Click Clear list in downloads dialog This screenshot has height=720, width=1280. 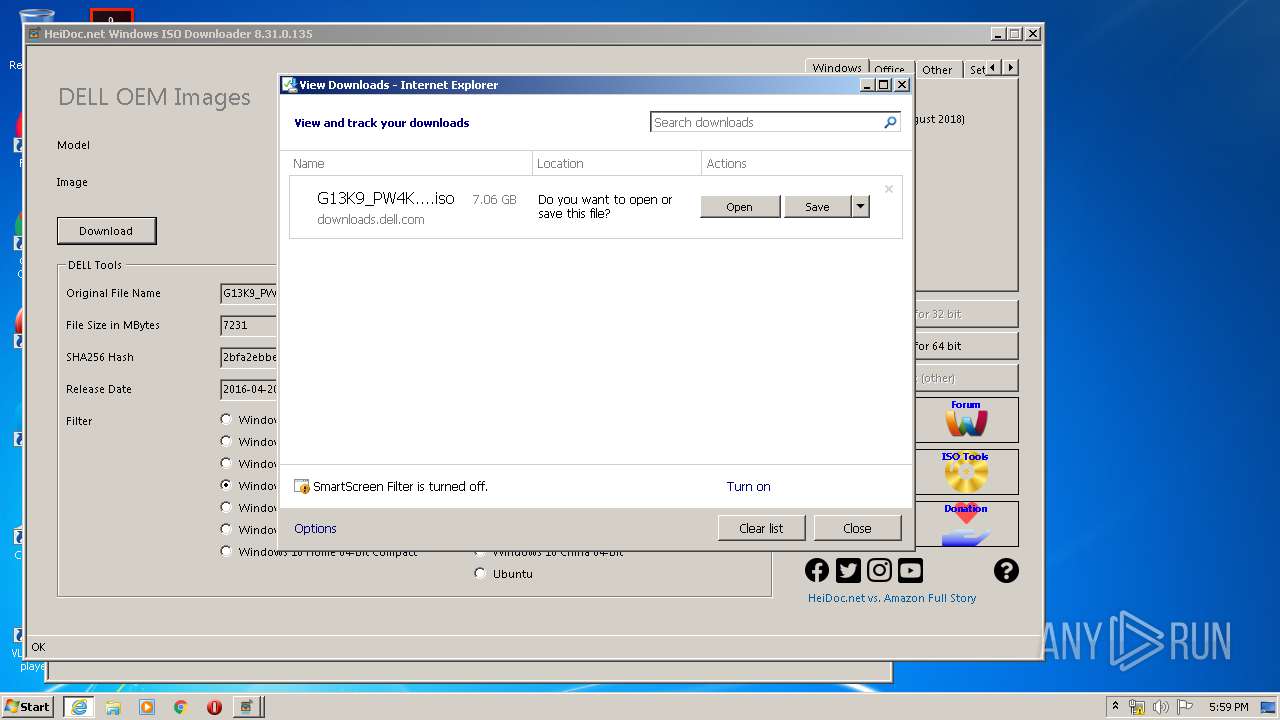tap(761, 528)
